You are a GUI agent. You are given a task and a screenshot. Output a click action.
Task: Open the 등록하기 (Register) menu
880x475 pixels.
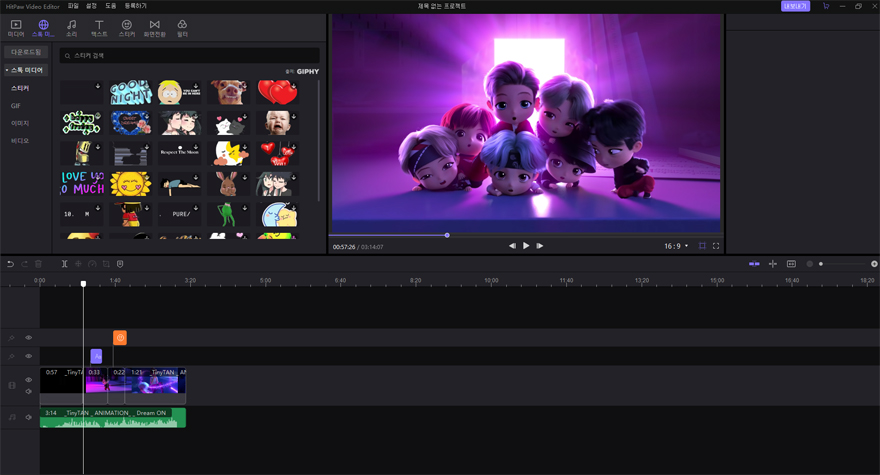135,6
